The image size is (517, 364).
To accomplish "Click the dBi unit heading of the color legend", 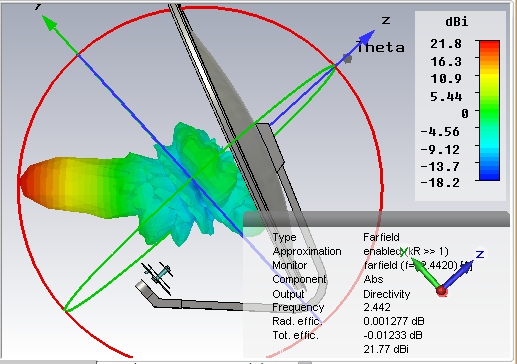I will pos(456,22).
